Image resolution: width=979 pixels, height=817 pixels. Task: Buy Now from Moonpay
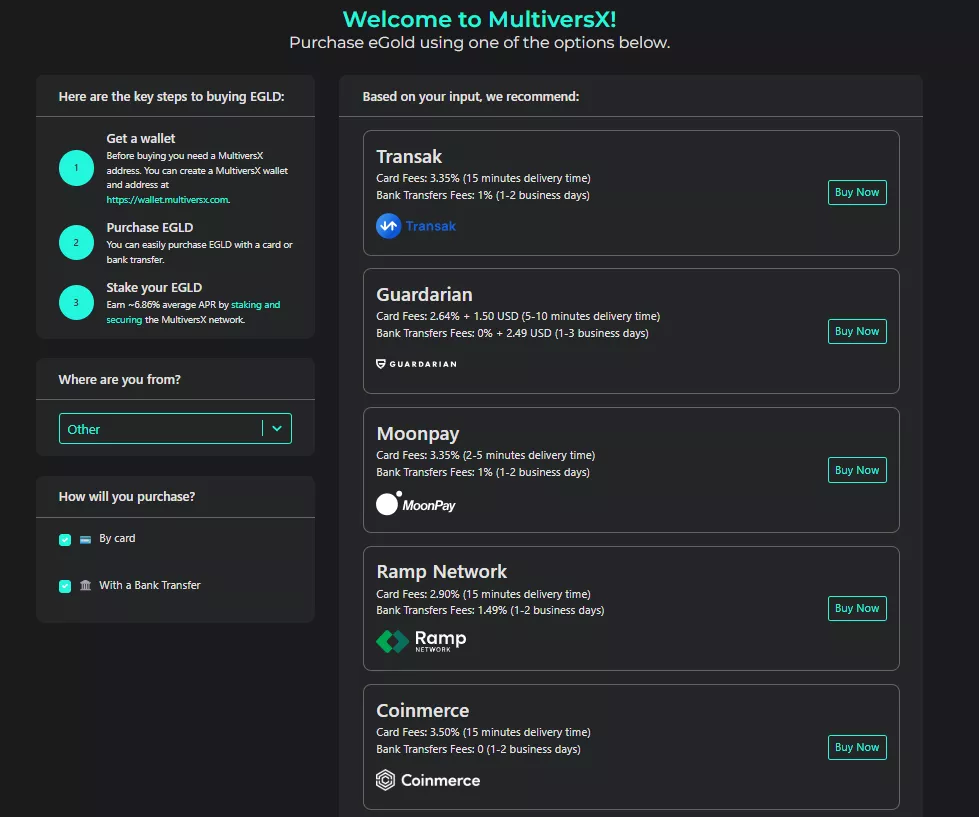click(857, 470)
